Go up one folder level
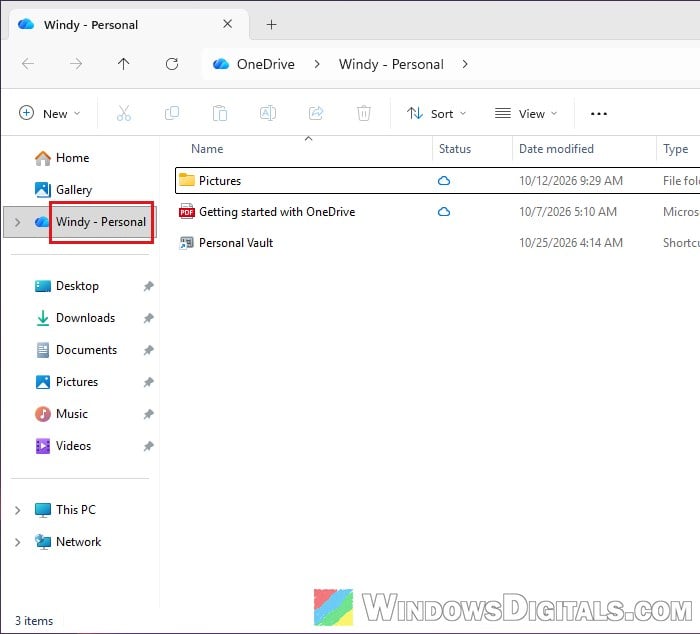 (124, 64)
